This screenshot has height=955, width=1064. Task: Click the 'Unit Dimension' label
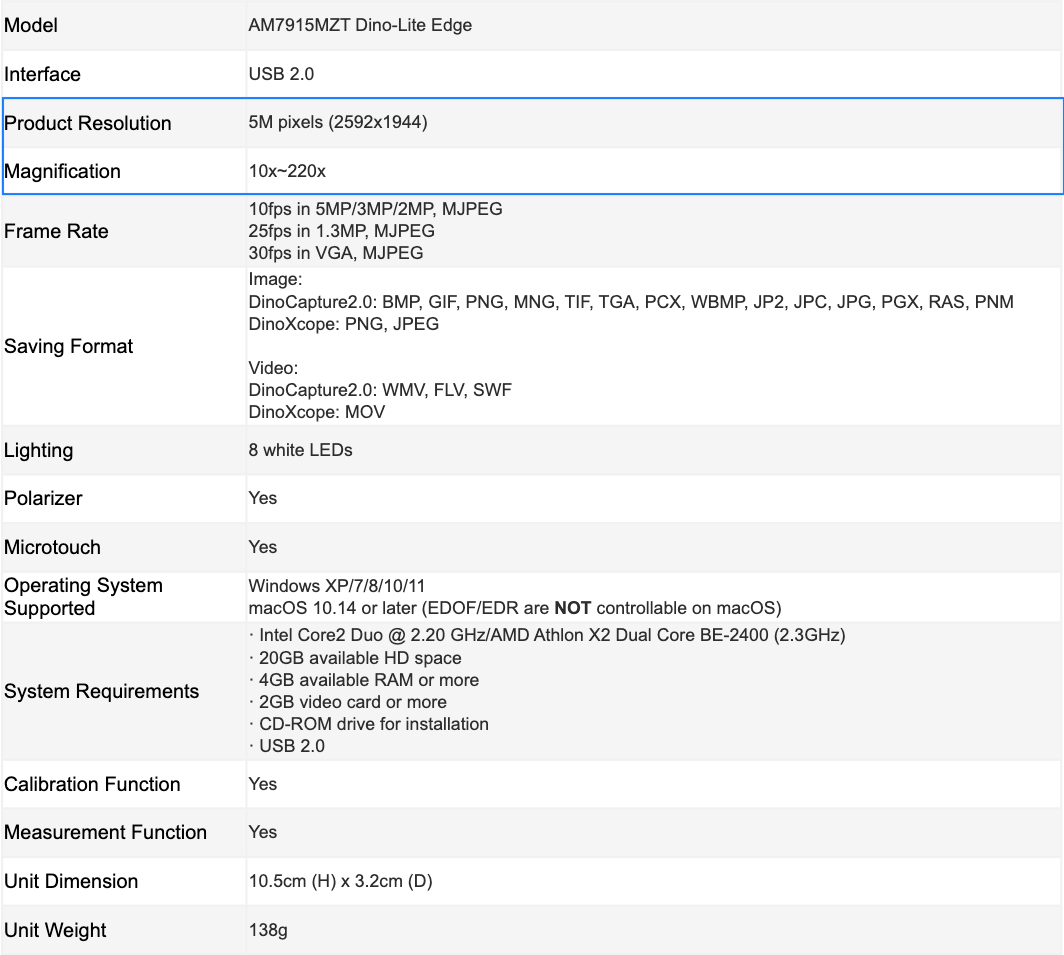click(71, 882)
